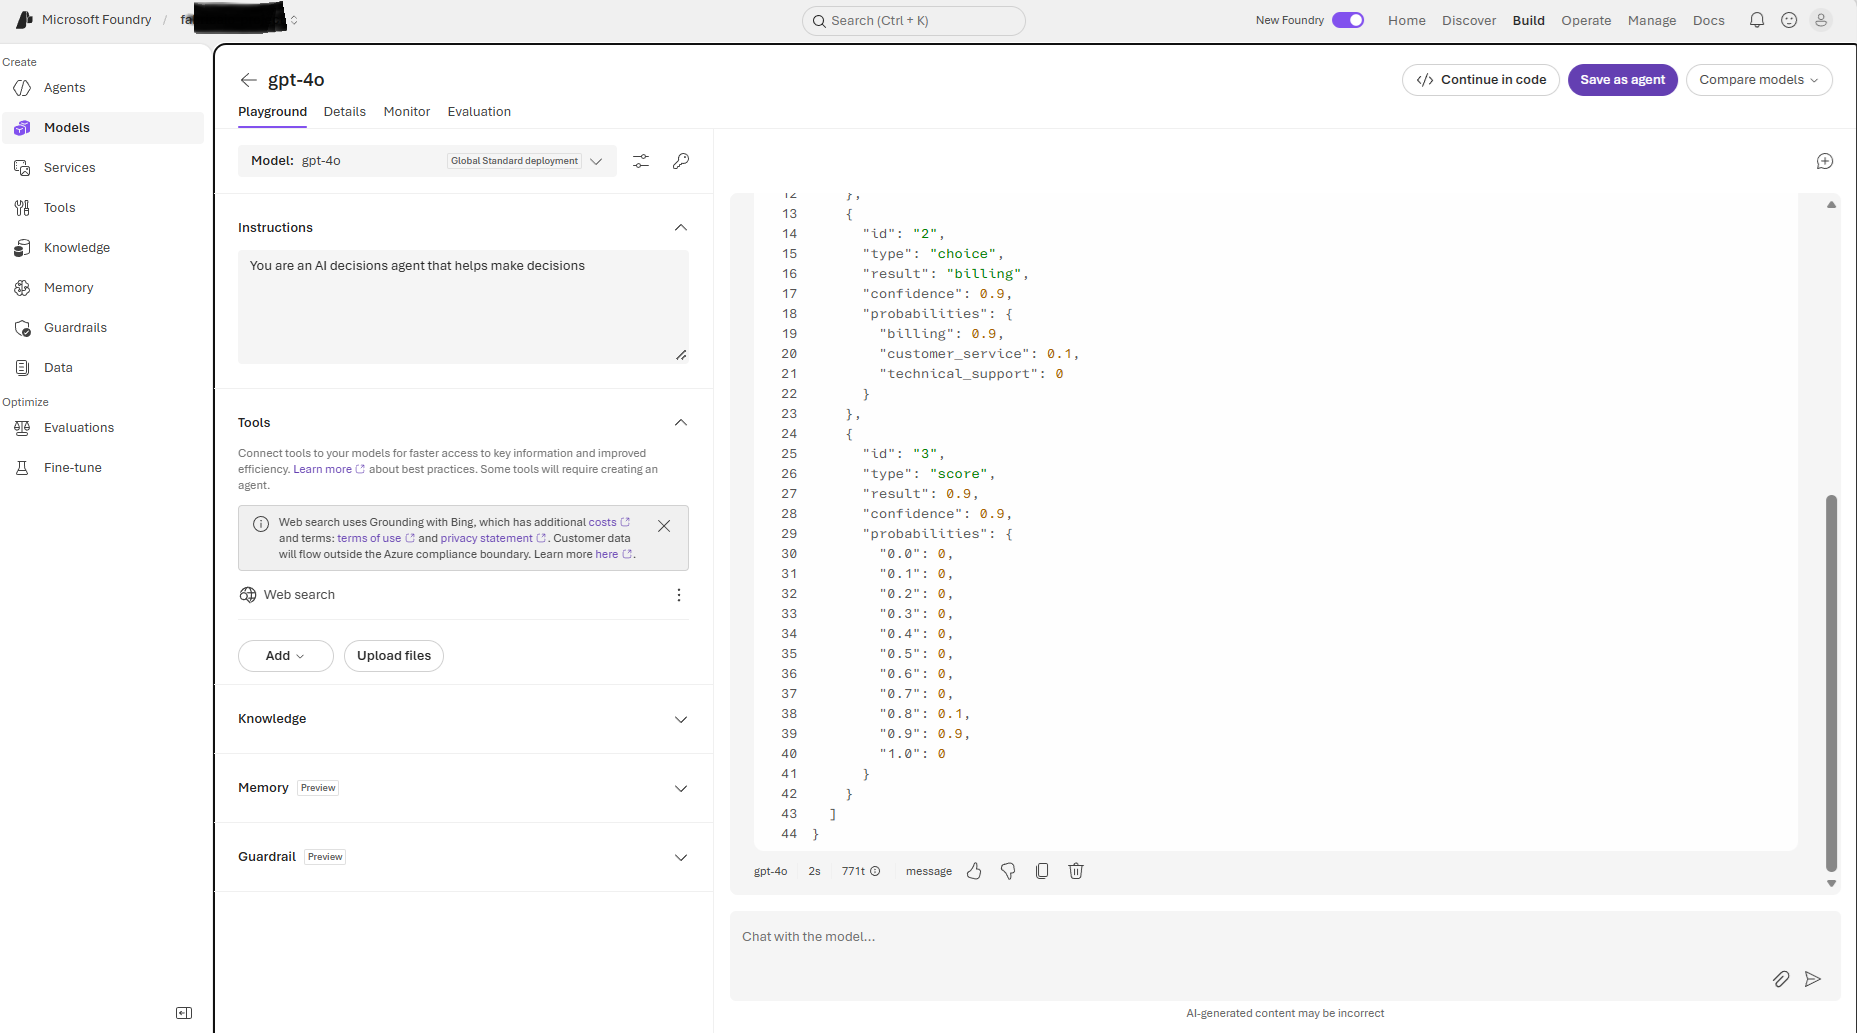Delete the response message
1857x1033 pixels.
pos(1076,871)
